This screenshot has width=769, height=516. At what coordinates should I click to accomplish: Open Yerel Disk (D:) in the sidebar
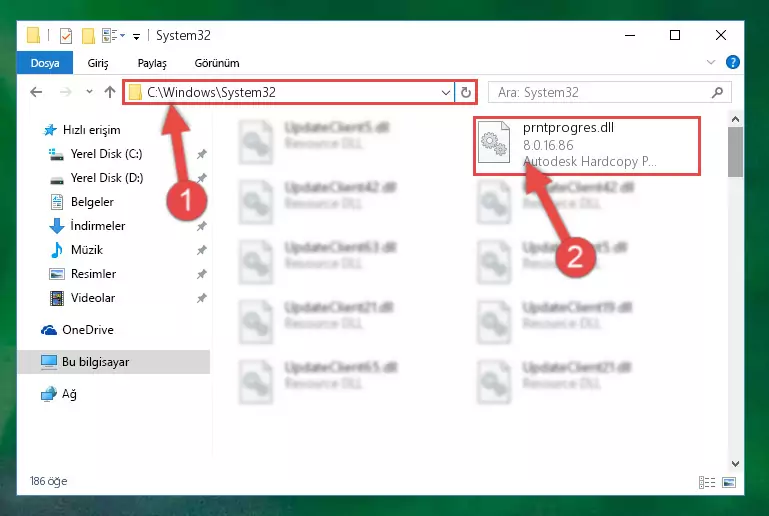pyautogui.click(x=96, y=178)
